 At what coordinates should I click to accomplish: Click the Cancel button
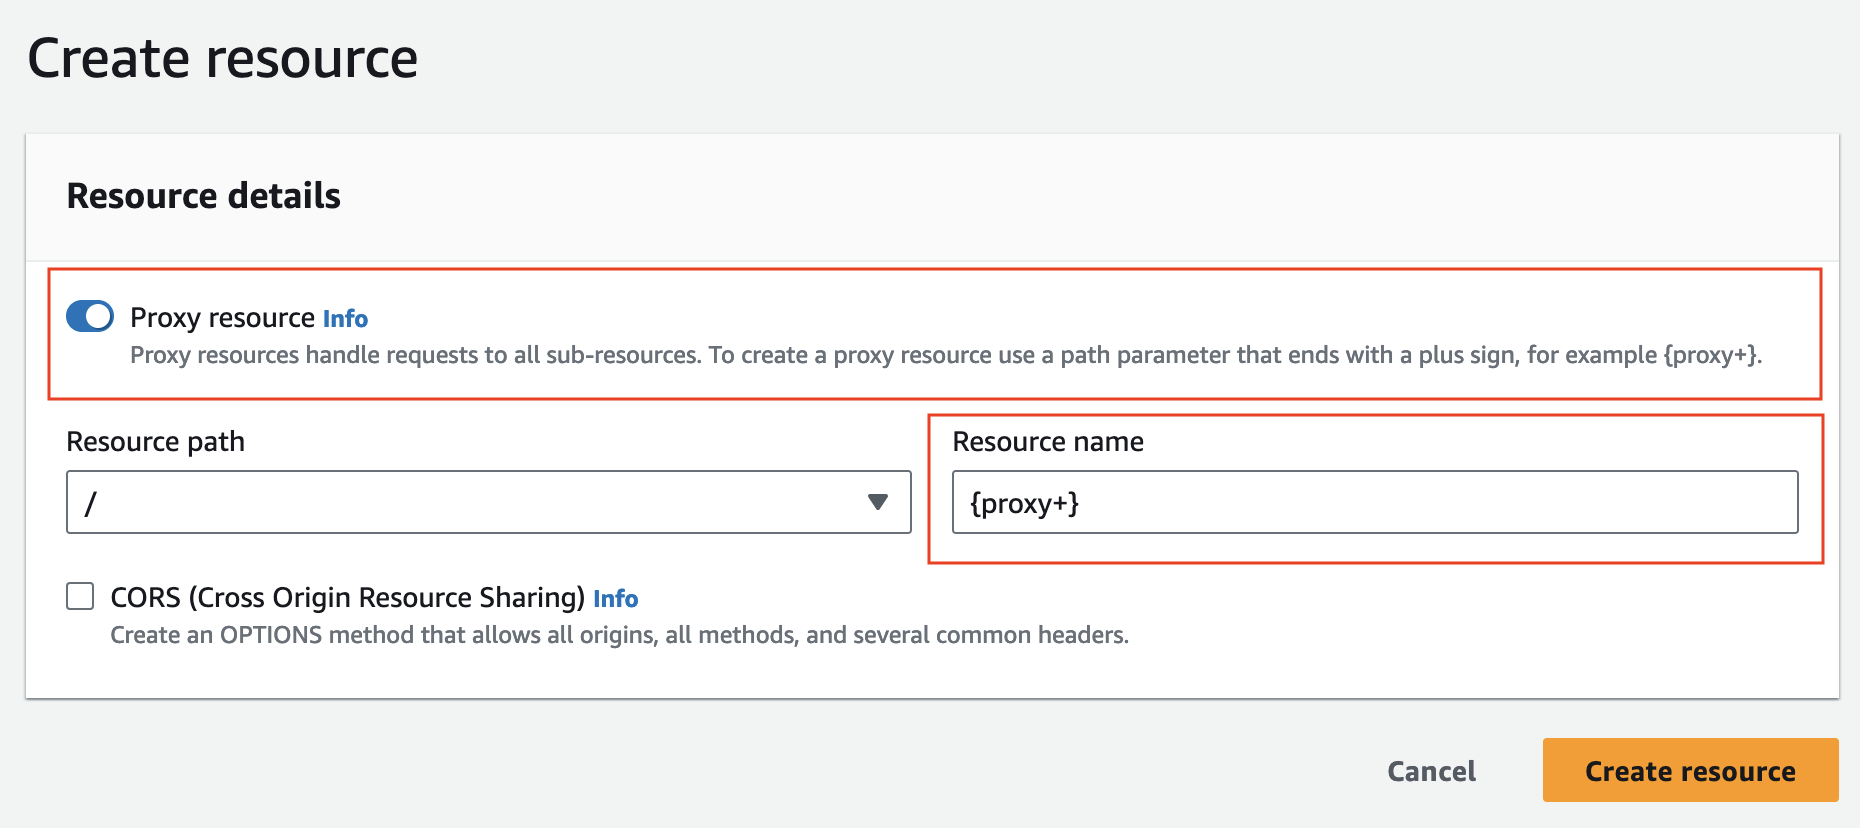(x=1432, y=771)
